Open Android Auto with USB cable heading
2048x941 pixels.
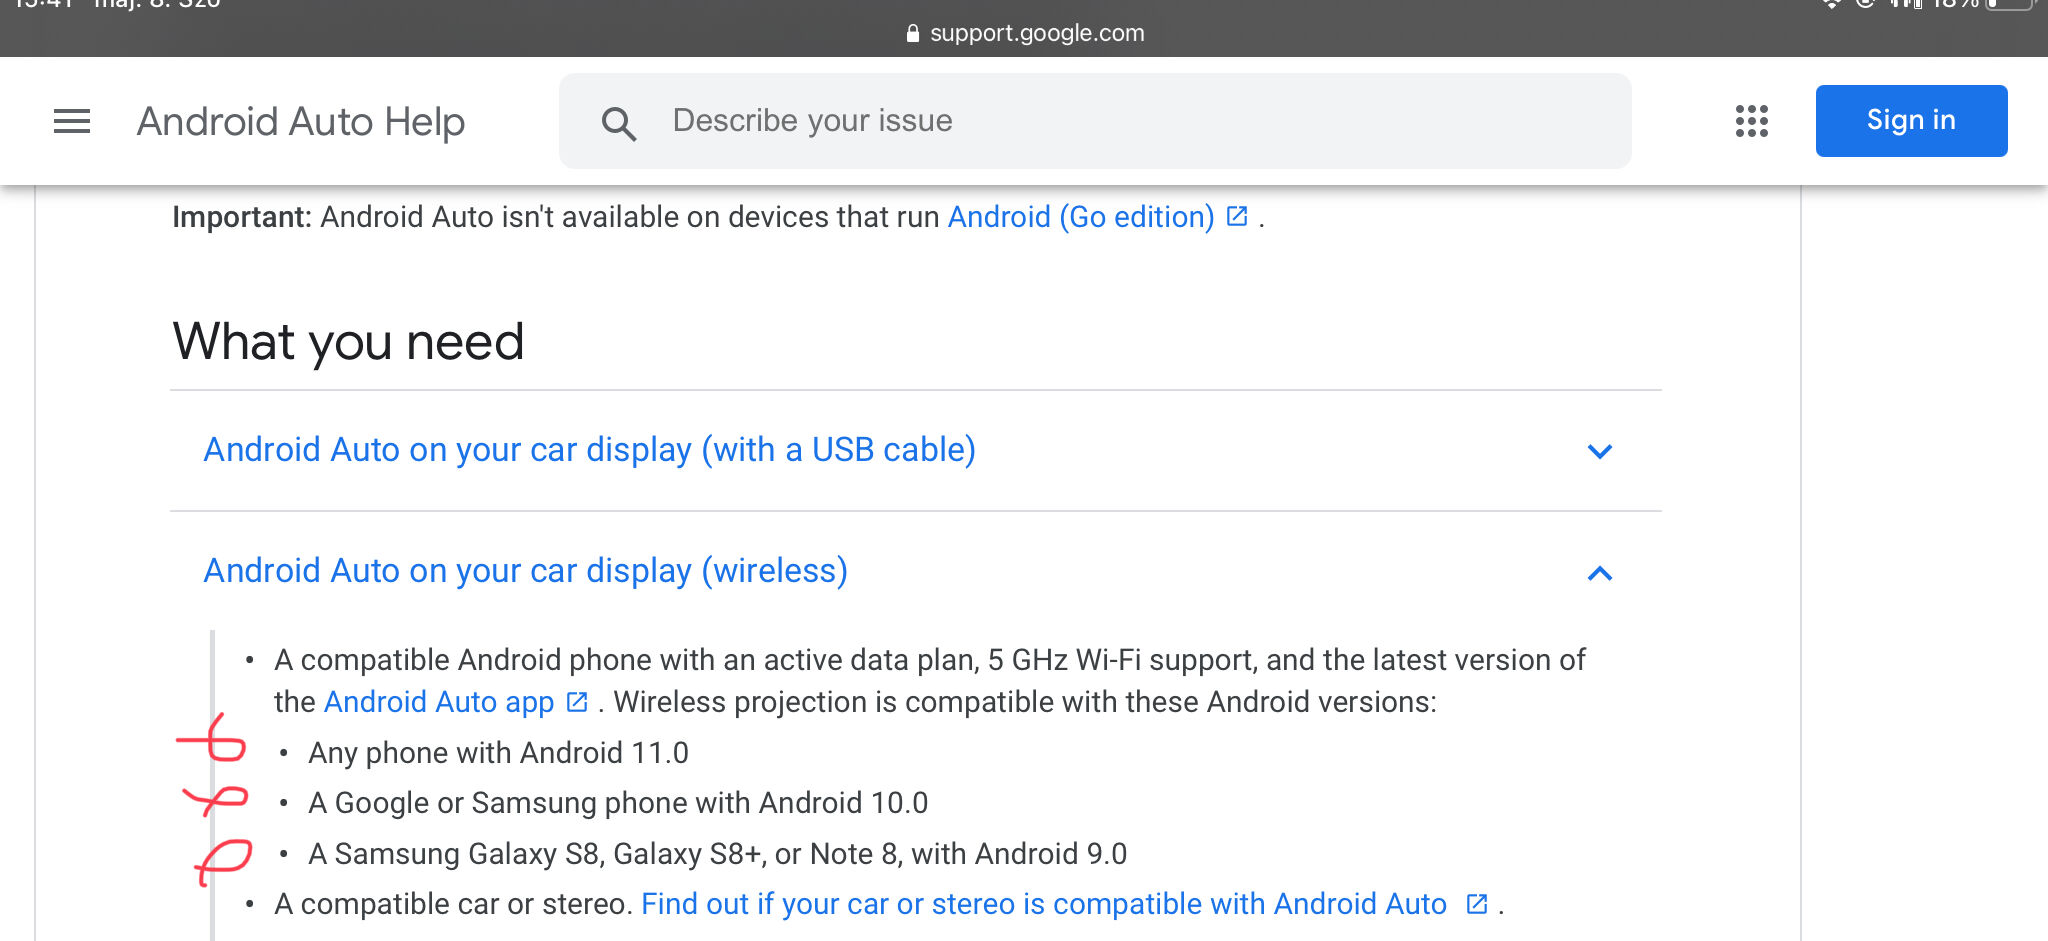click(x=589, y=450)
